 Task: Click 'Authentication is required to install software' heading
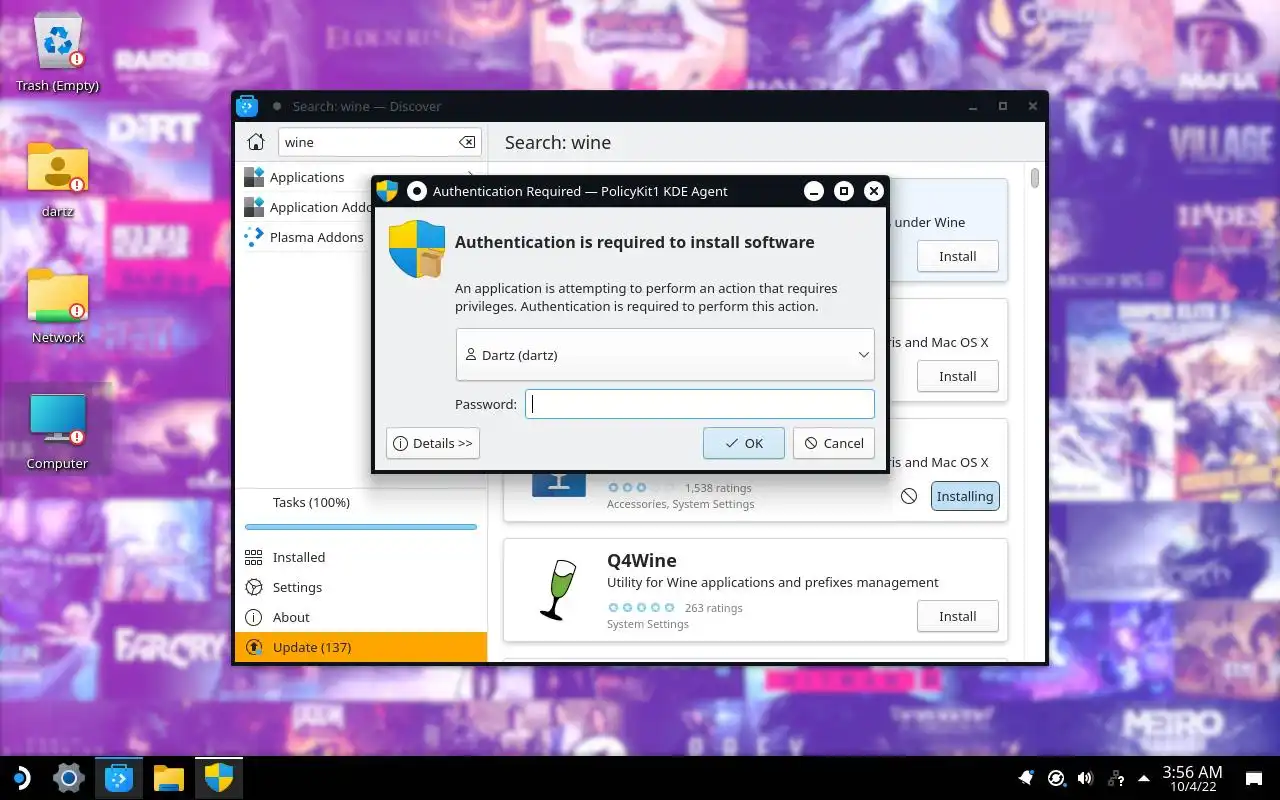635,242
